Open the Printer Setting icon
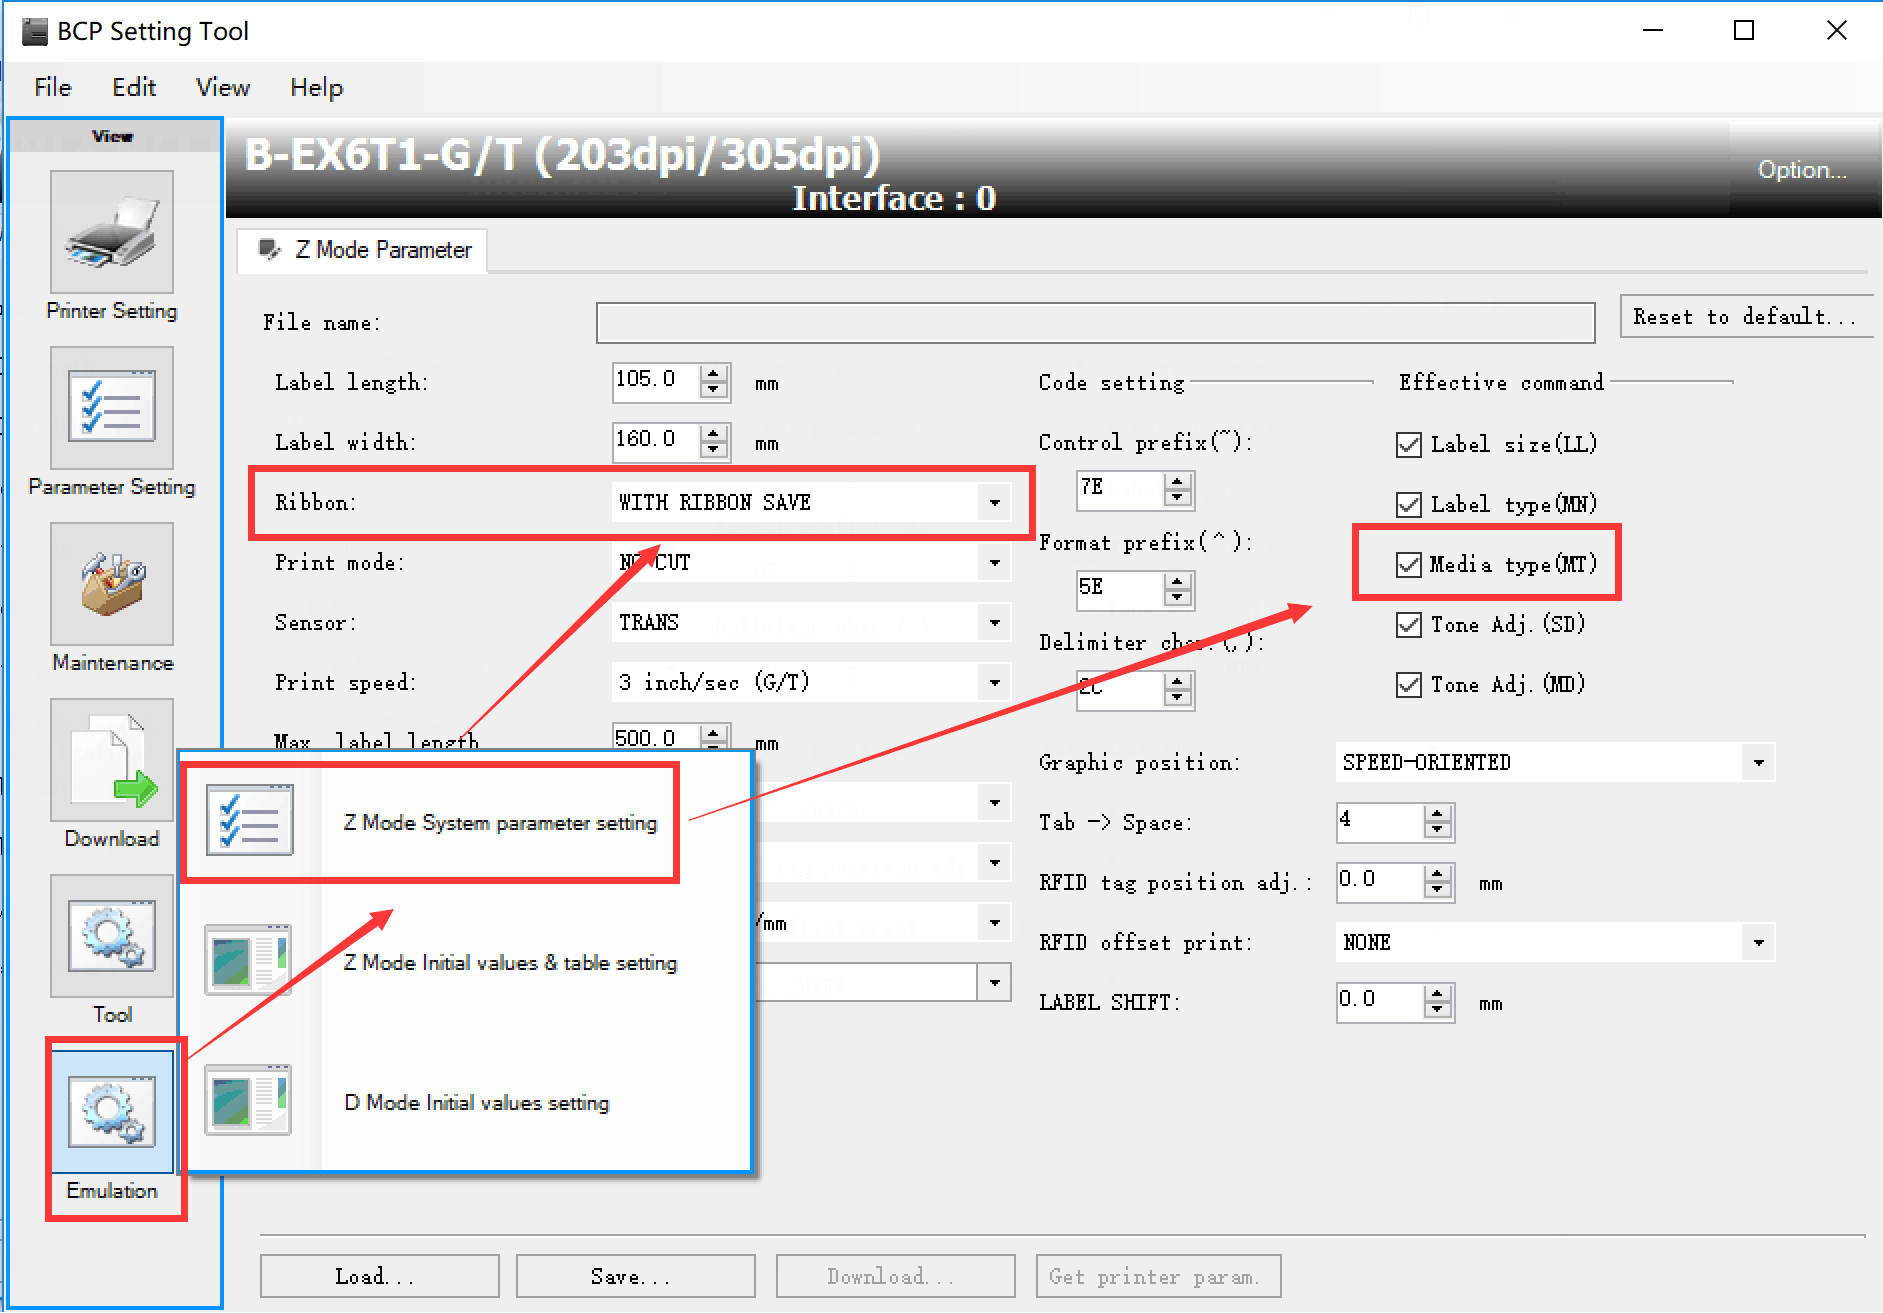Image resolution: width=1883 pixels, height=1314 pixels. point(112,232)
